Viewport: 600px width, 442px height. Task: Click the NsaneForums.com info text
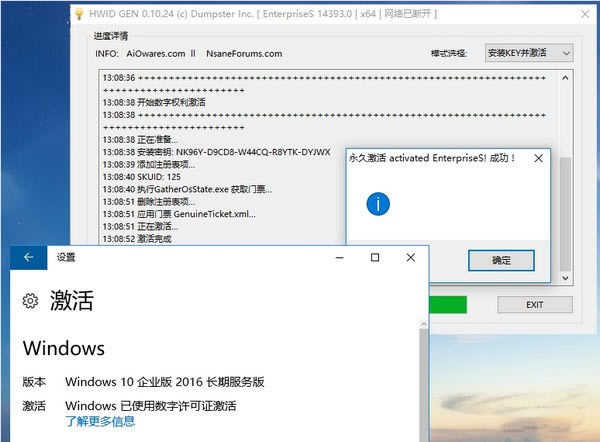[x=244, y=54]
